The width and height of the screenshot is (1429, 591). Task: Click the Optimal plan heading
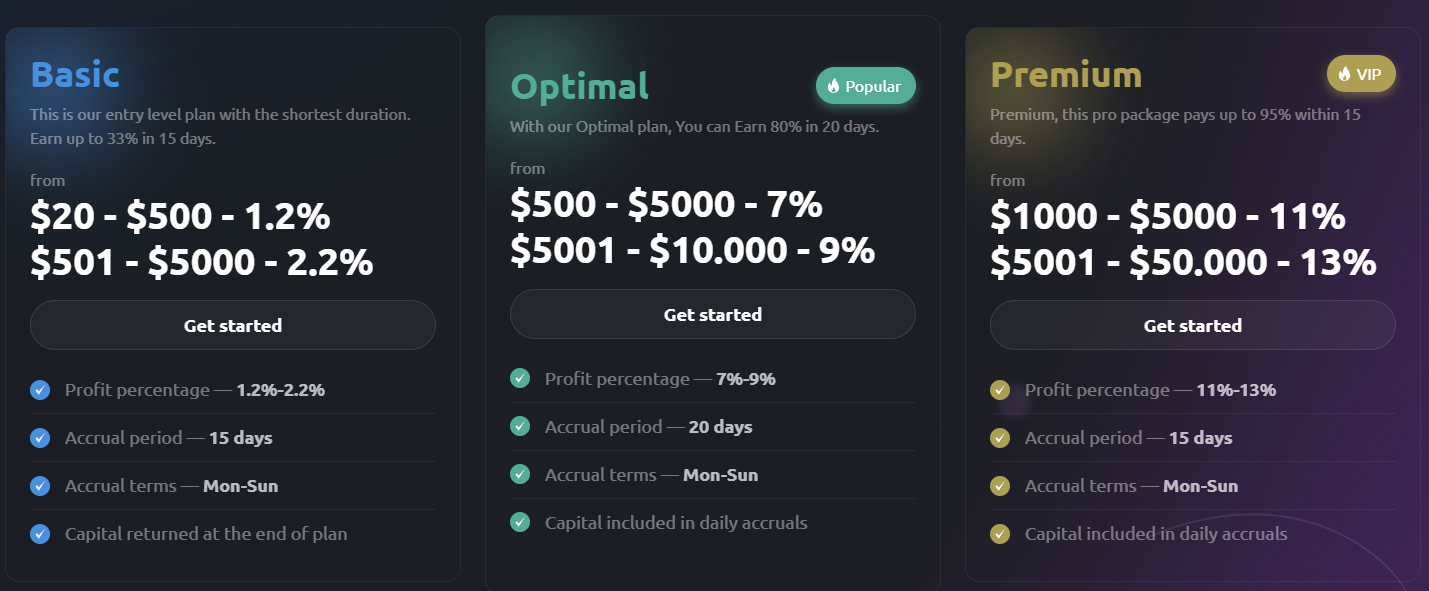coord(579,86)
